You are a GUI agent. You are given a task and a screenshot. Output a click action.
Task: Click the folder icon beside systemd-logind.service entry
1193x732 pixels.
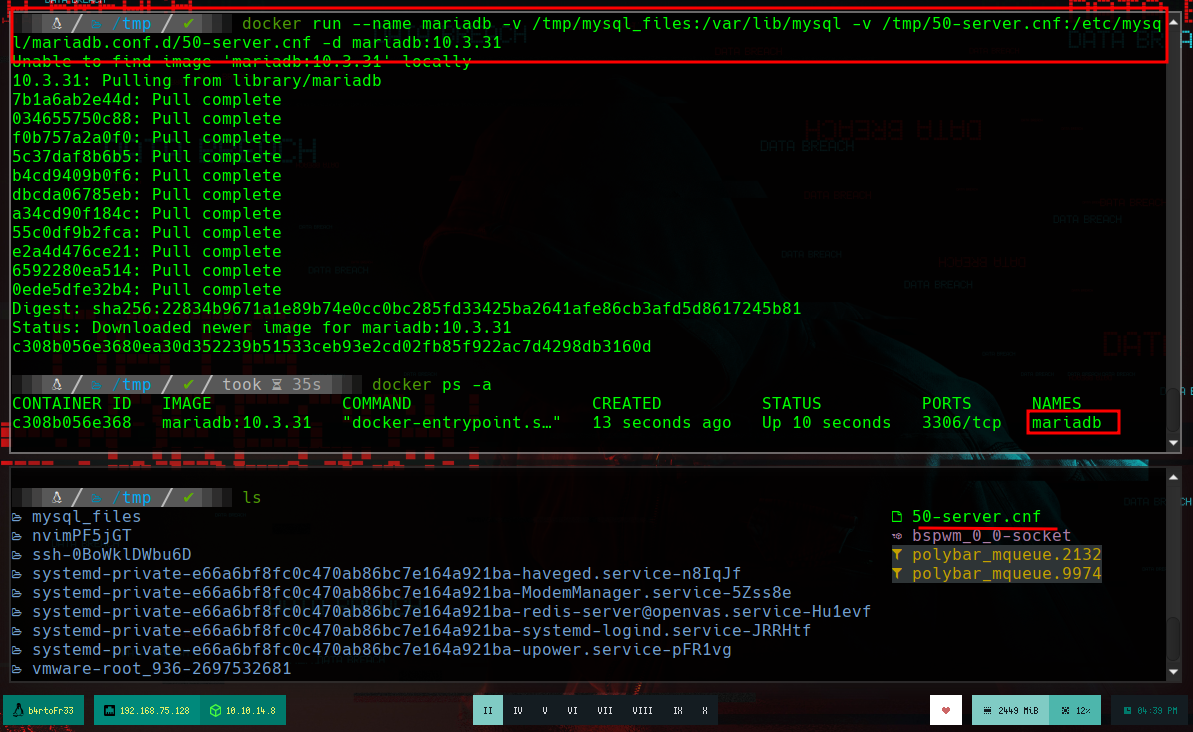[17, 631]
